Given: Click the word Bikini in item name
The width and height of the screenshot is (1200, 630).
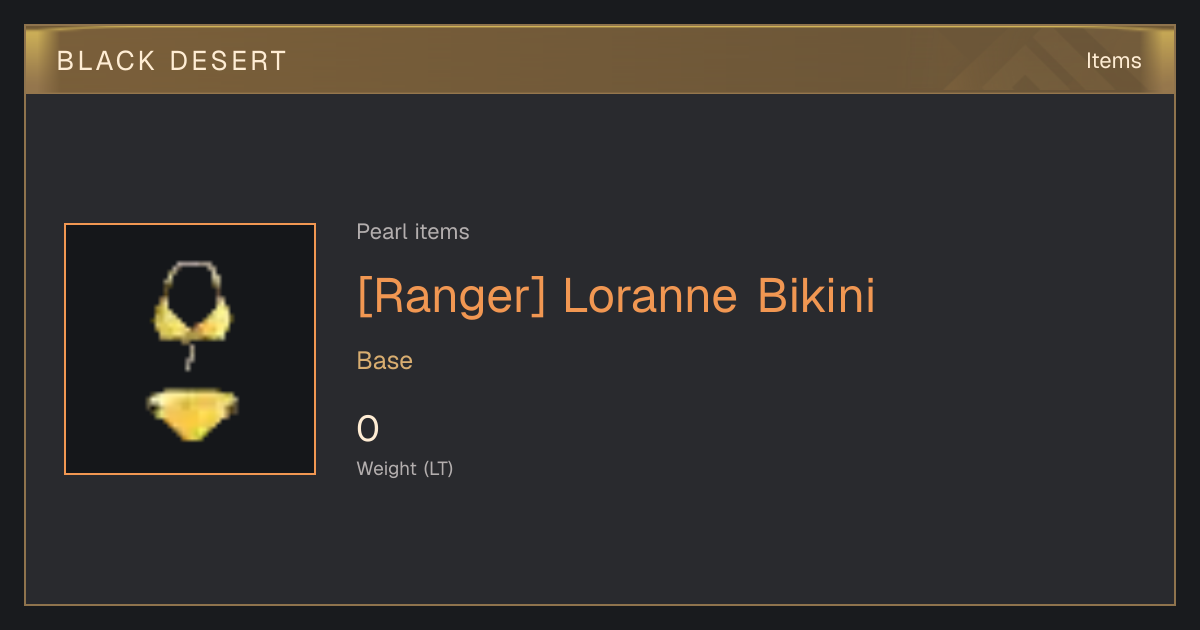Looking at the screenshot, I should [x=816, y=296].
